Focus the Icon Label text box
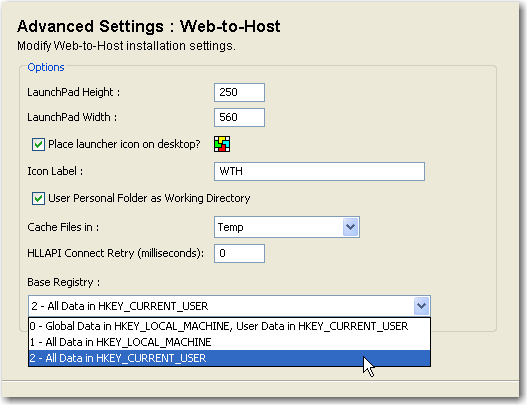 pyautogui.click(x=319, y=171)
